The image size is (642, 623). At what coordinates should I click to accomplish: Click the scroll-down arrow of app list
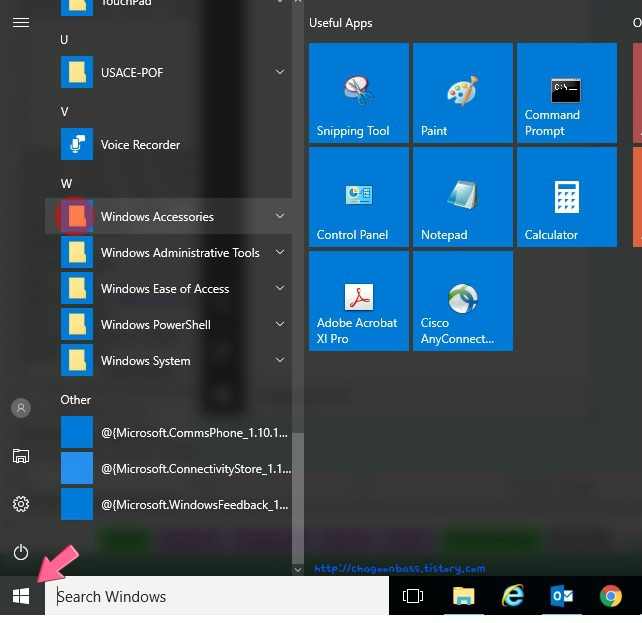(298, 569)
